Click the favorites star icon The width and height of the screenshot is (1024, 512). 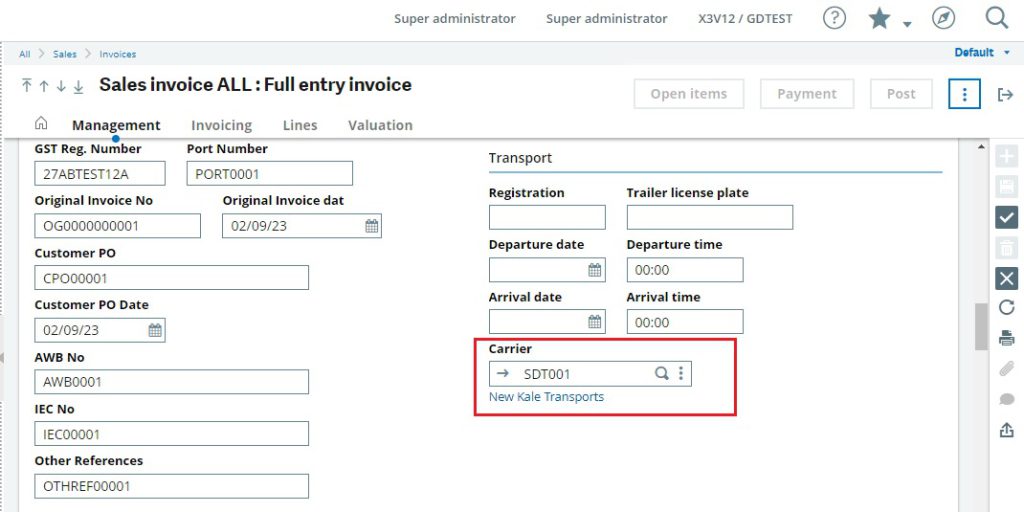879,18
